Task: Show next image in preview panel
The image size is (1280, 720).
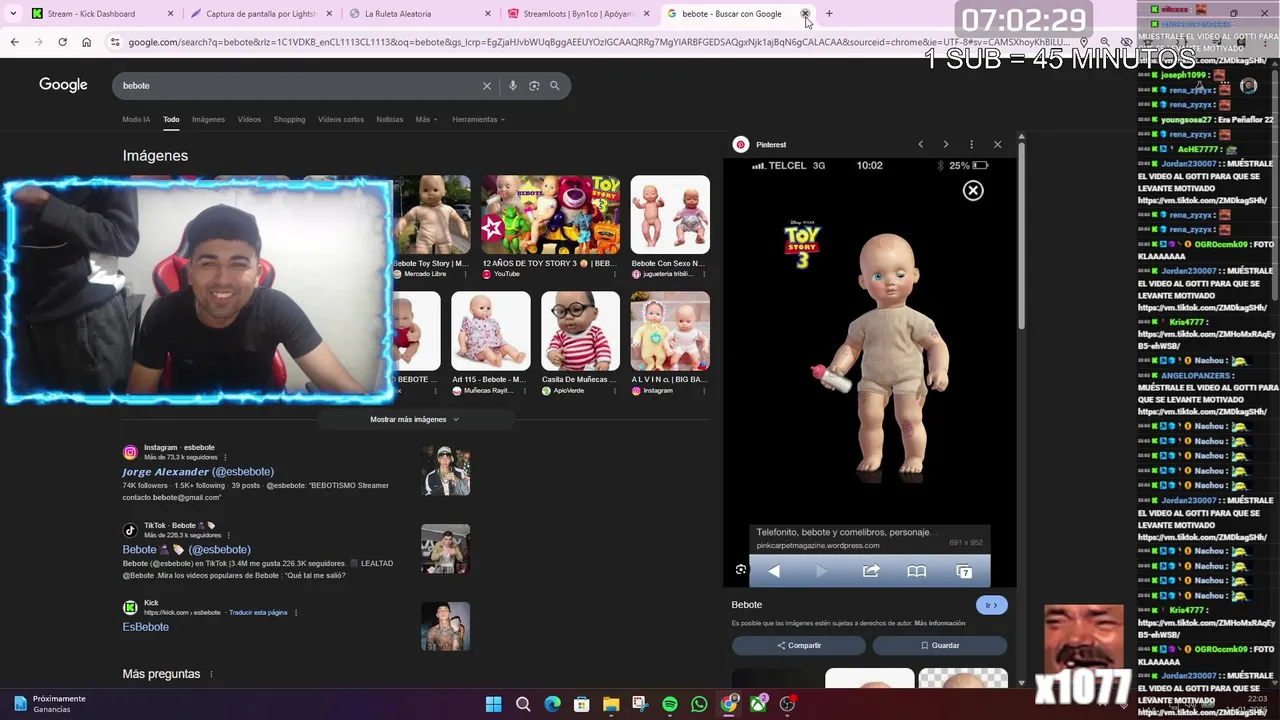Action: pyautogui.click(x=945, y=144)
